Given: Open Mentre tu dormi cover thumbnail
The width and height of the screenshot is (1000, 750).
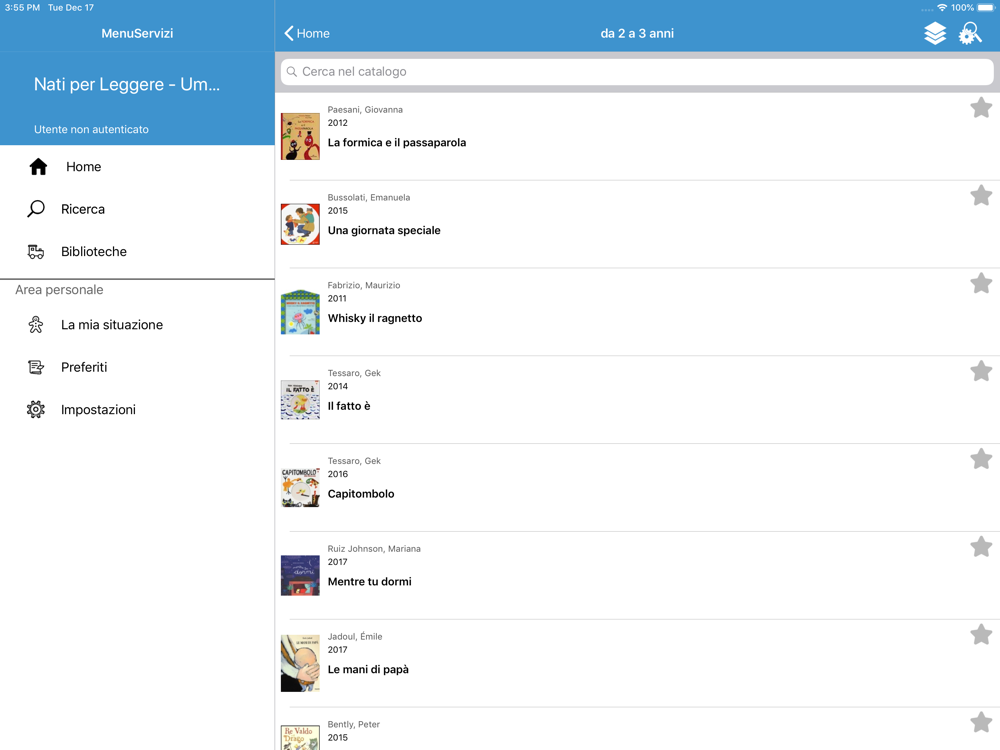Looking at the screenshot, I should (x=300, y=575).
